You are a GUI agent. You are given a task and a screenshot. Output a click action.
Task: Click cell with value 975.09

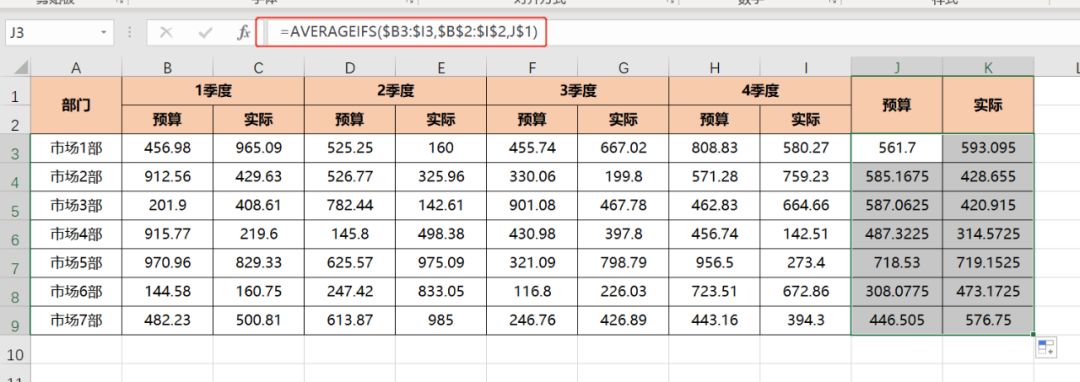tap(441, 263)
